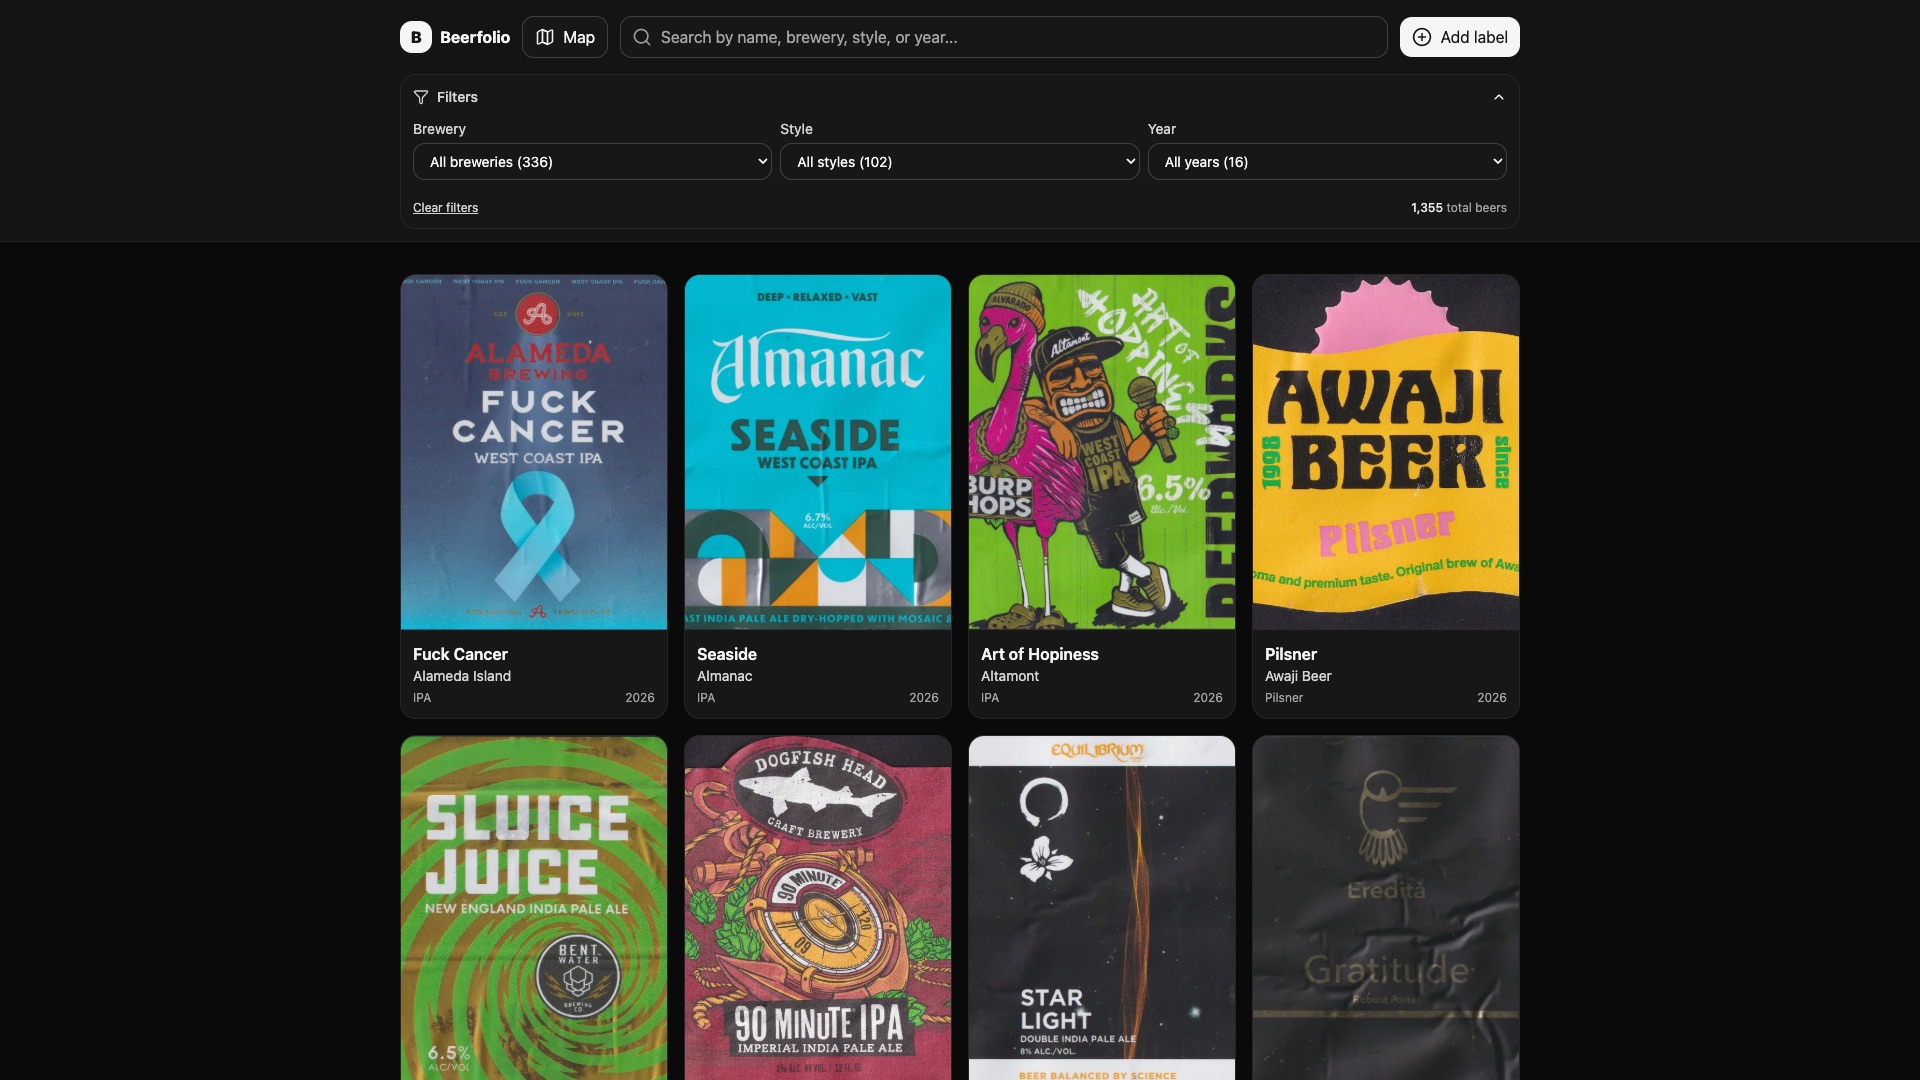The image size is (1920, 1080).
Task: Open the Almanac Seaside label thumbnail
Action: (818, 452)
